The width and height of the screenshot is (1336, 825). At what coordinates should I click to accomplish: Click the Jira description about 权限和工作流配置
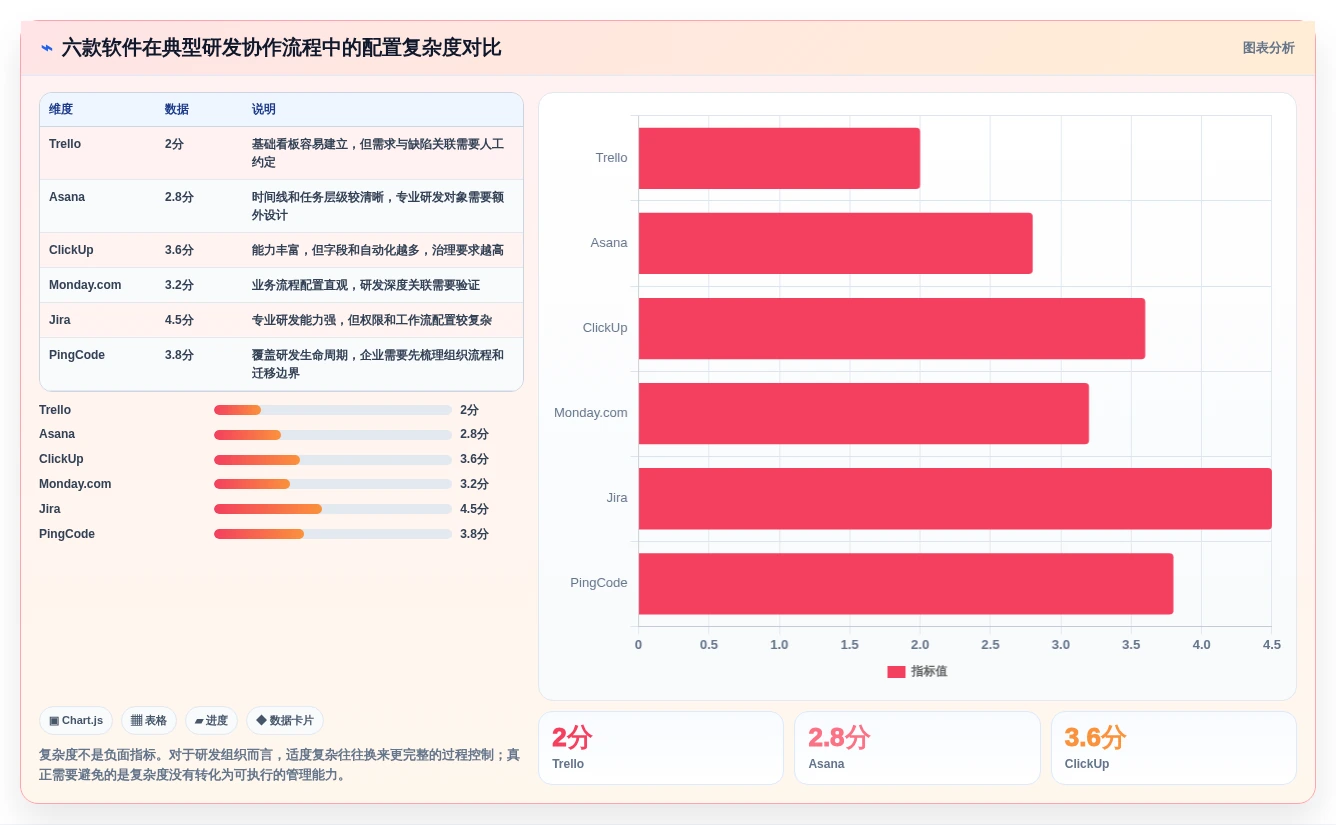coord(372,320)
